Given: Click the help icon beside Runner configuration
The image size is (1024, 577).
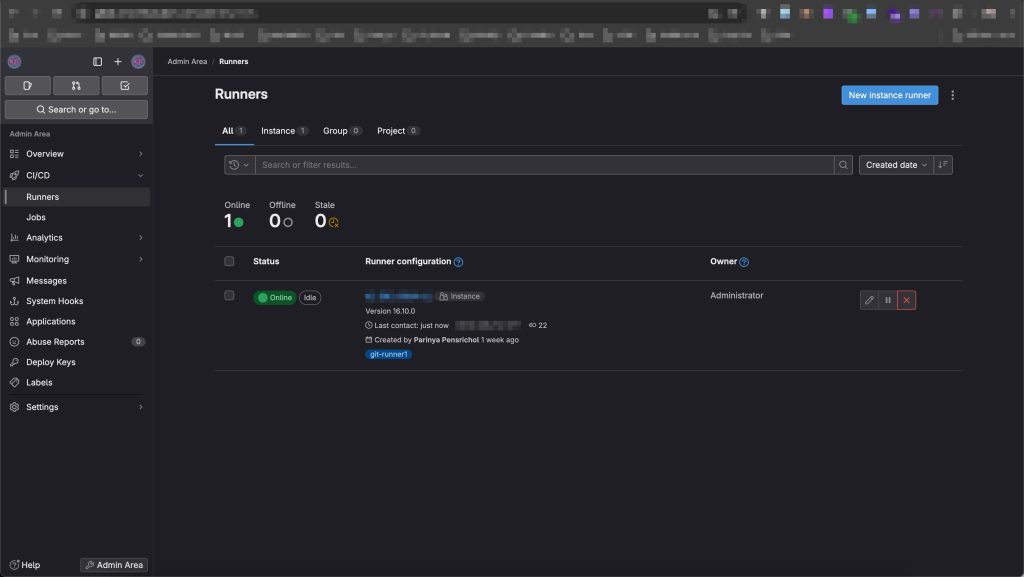Looking at the screenshot, I should pos(459,262).
